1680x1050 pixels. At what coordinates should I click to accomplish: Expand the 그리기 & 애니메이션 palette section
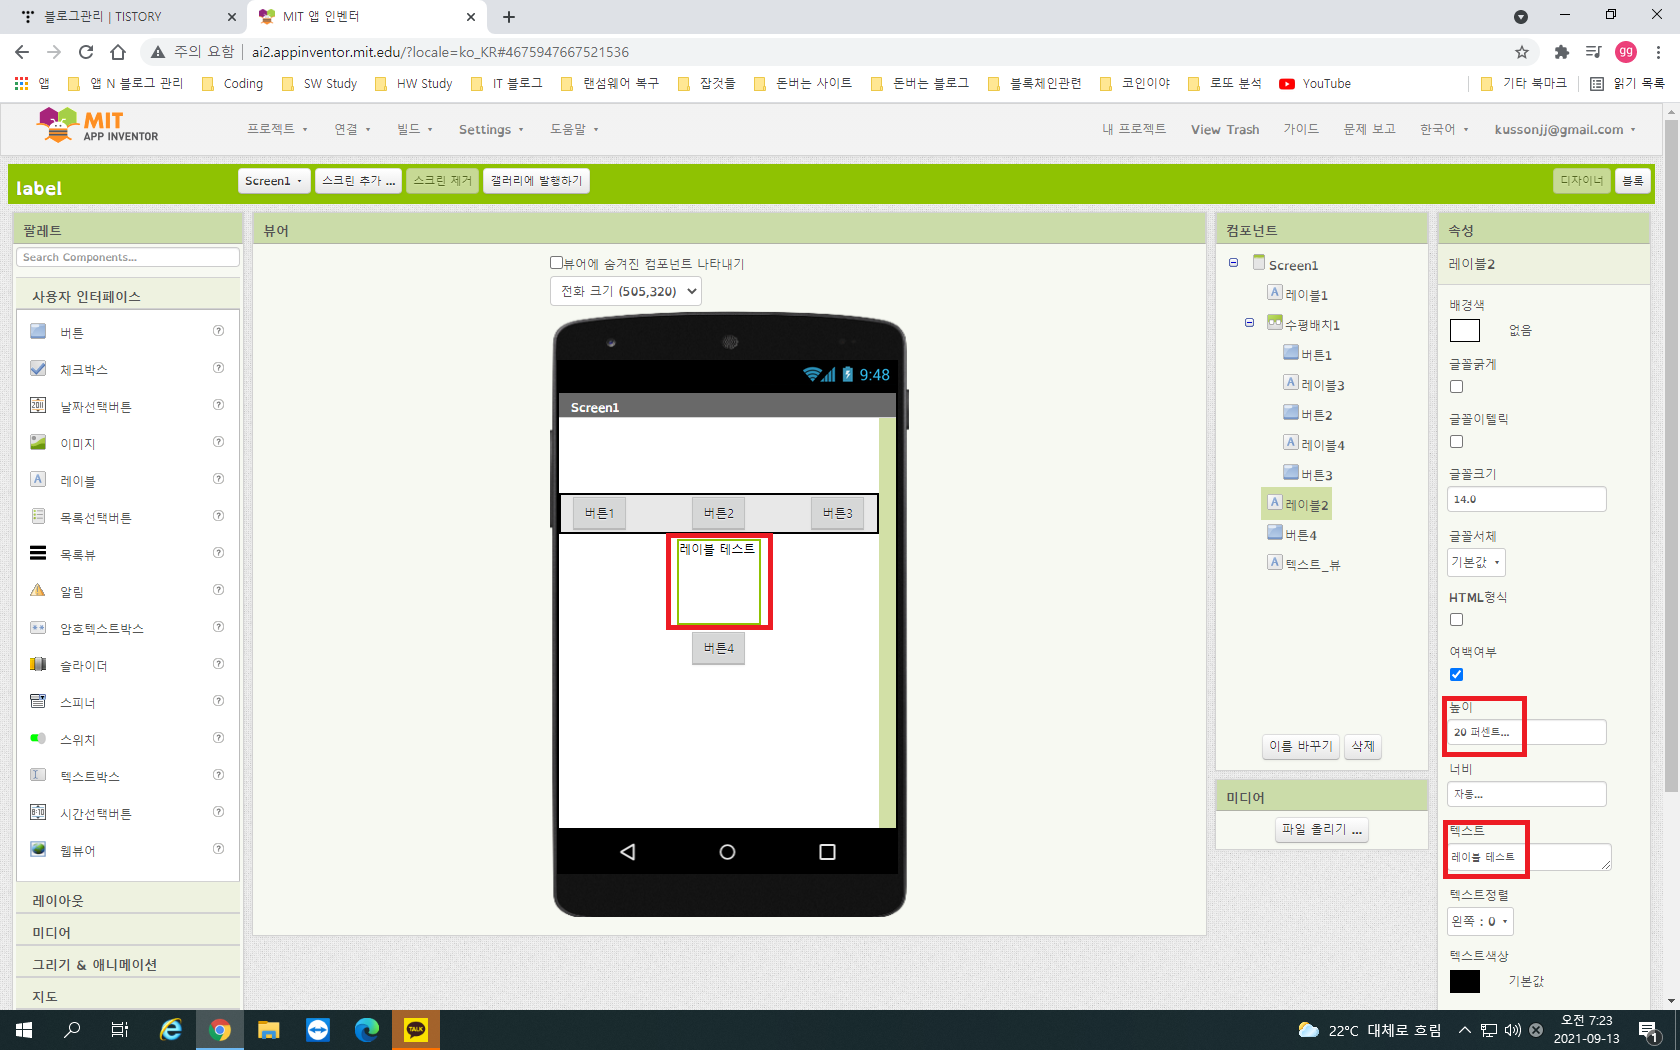[x=128, y=964]
